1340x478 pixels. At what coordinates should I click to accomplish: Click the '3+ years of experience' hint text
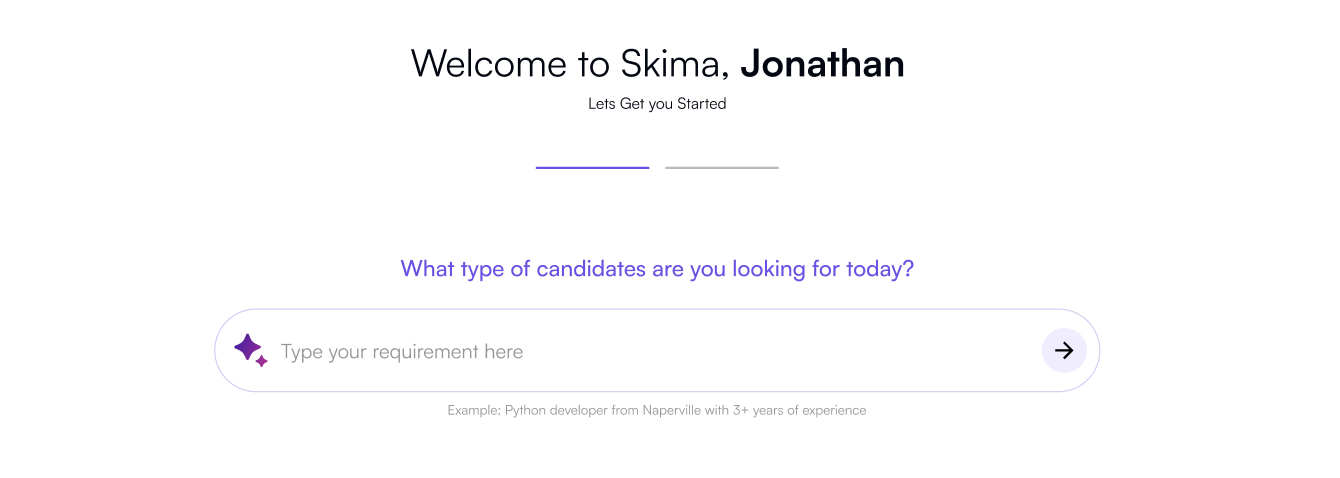[797, 410]
